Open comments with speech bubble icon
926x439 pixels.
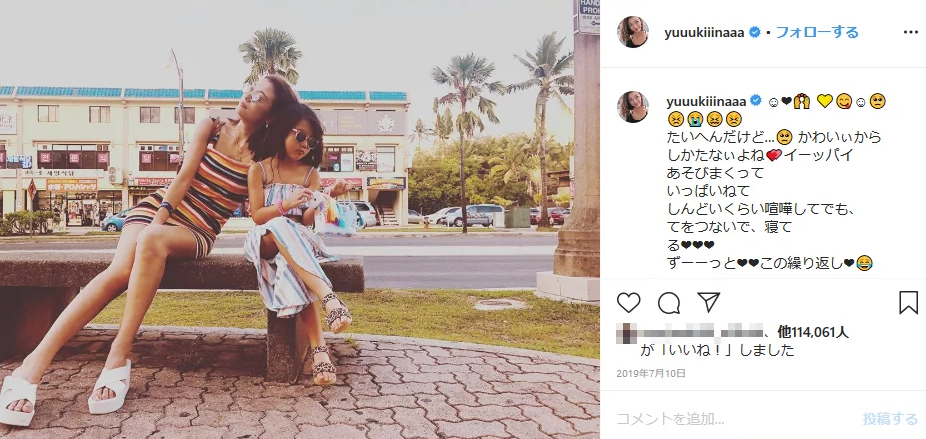[669, 303]
